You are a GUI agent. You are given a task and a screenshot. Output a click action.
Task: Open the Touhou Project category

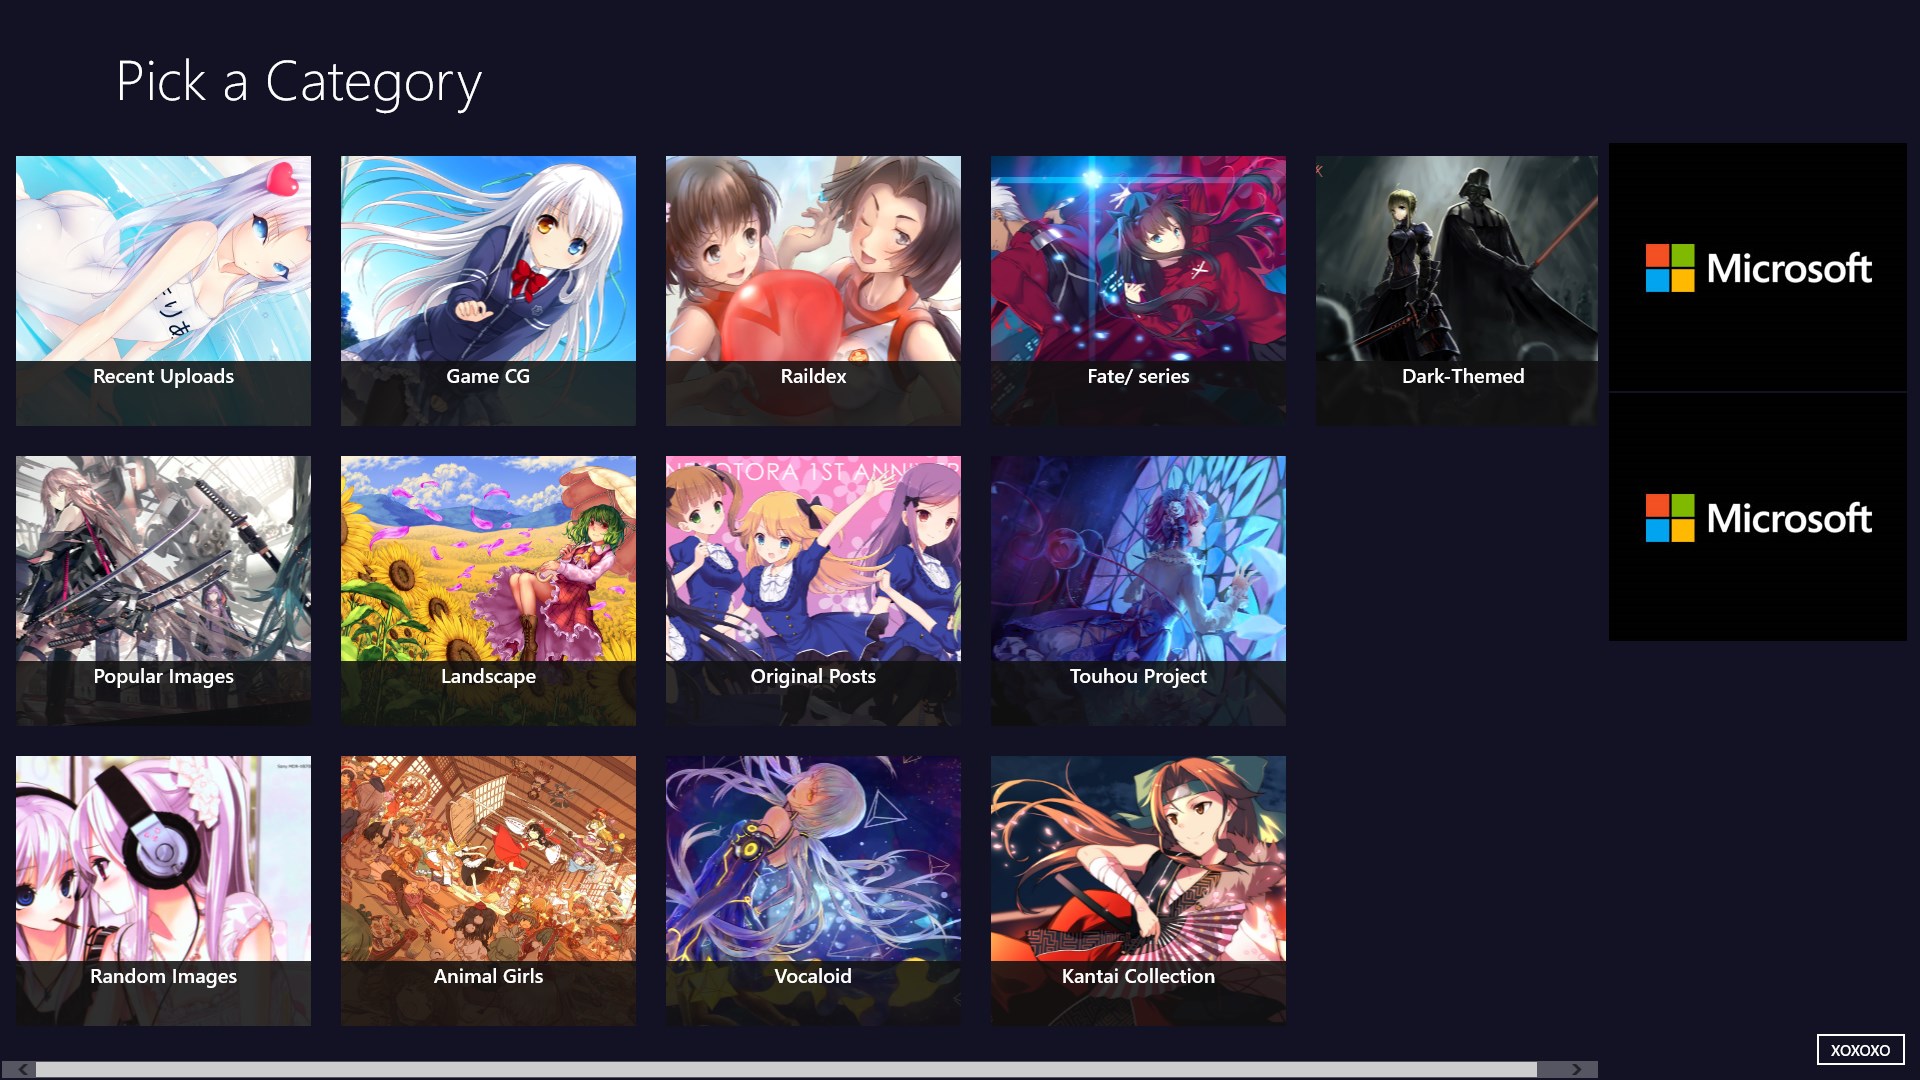(1138, 590)
